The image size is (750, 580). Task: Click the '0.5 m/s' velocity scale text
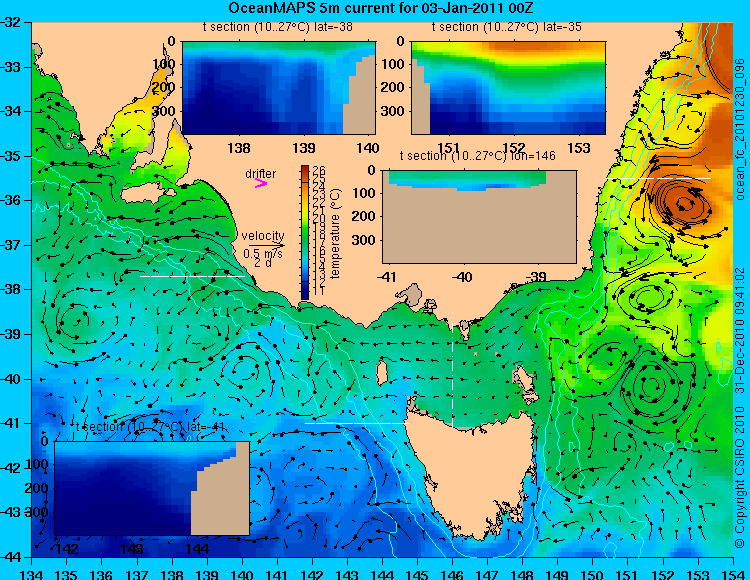click(263, 253)
